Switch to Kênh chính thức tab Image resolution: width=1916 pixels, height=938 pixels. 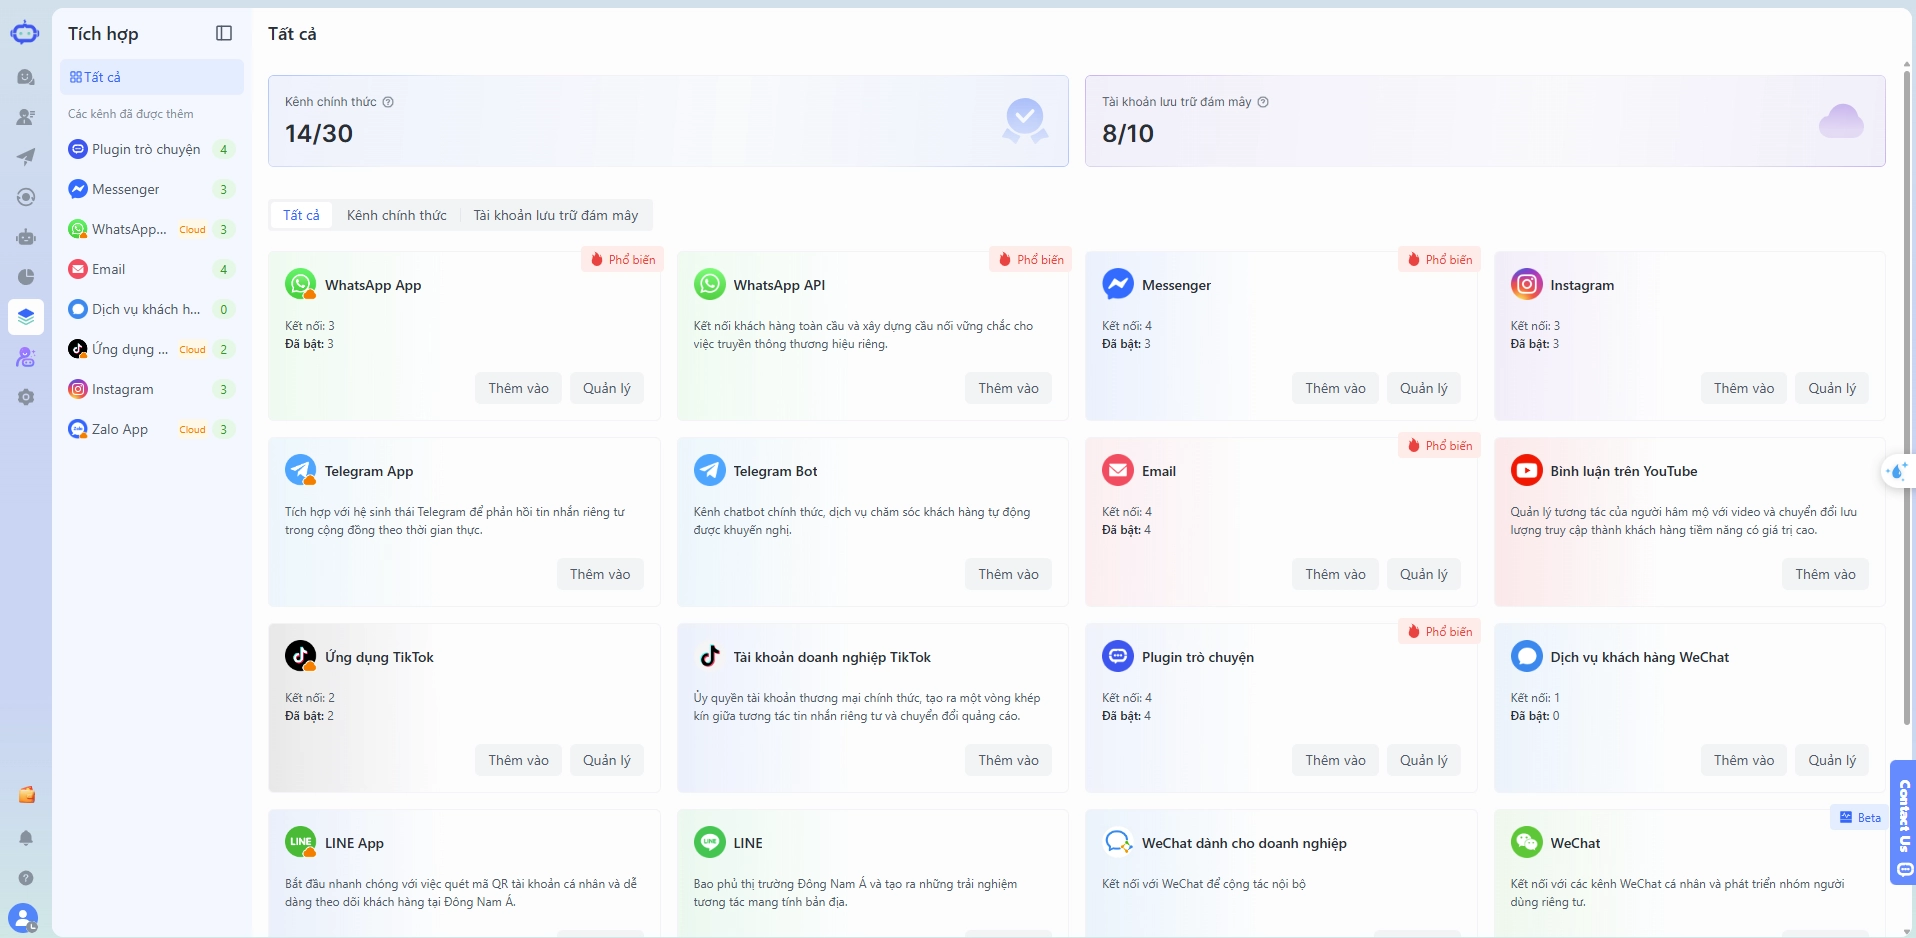397,215
